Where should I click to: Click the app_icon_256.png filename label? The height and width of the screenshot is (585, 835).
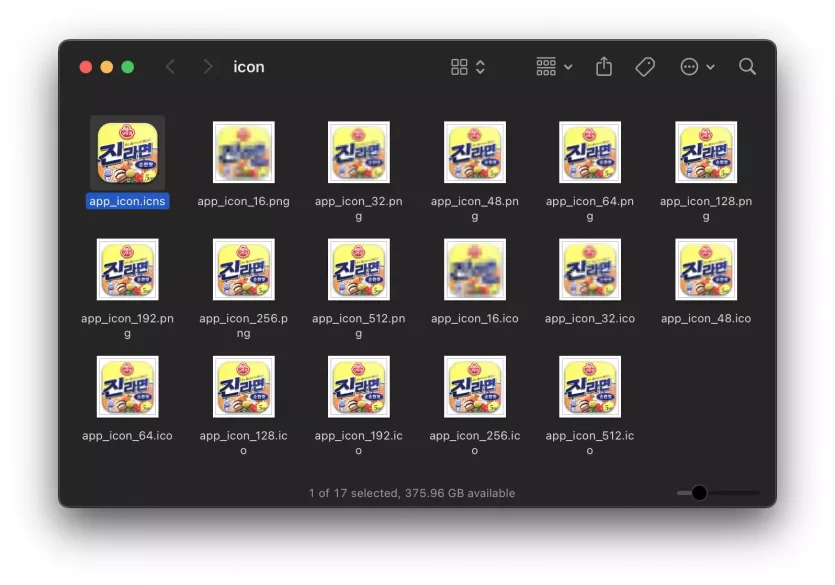[243, 326]
